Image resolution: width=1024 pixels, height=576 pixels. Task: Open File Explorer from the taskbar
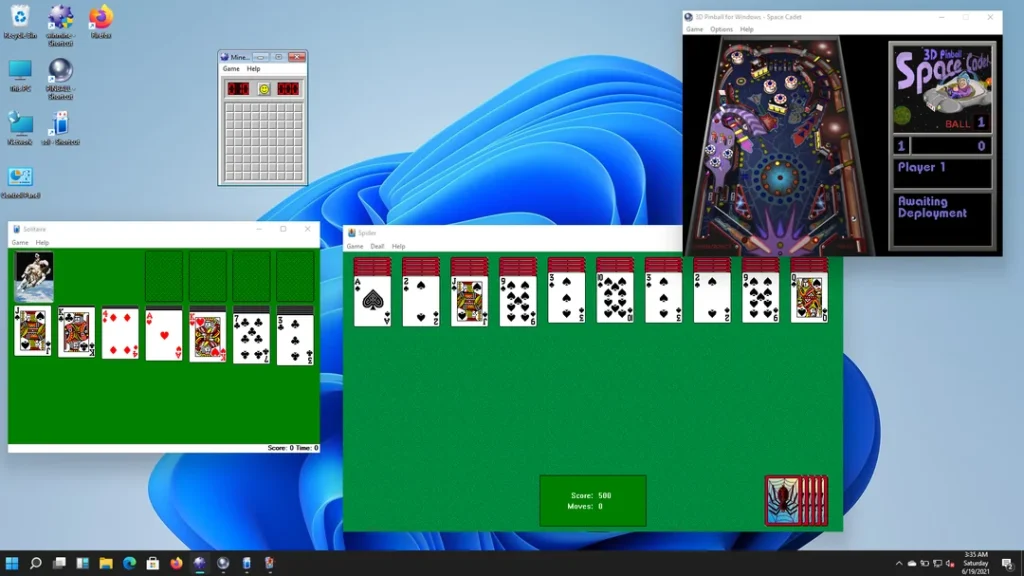(x=106, y=562)
